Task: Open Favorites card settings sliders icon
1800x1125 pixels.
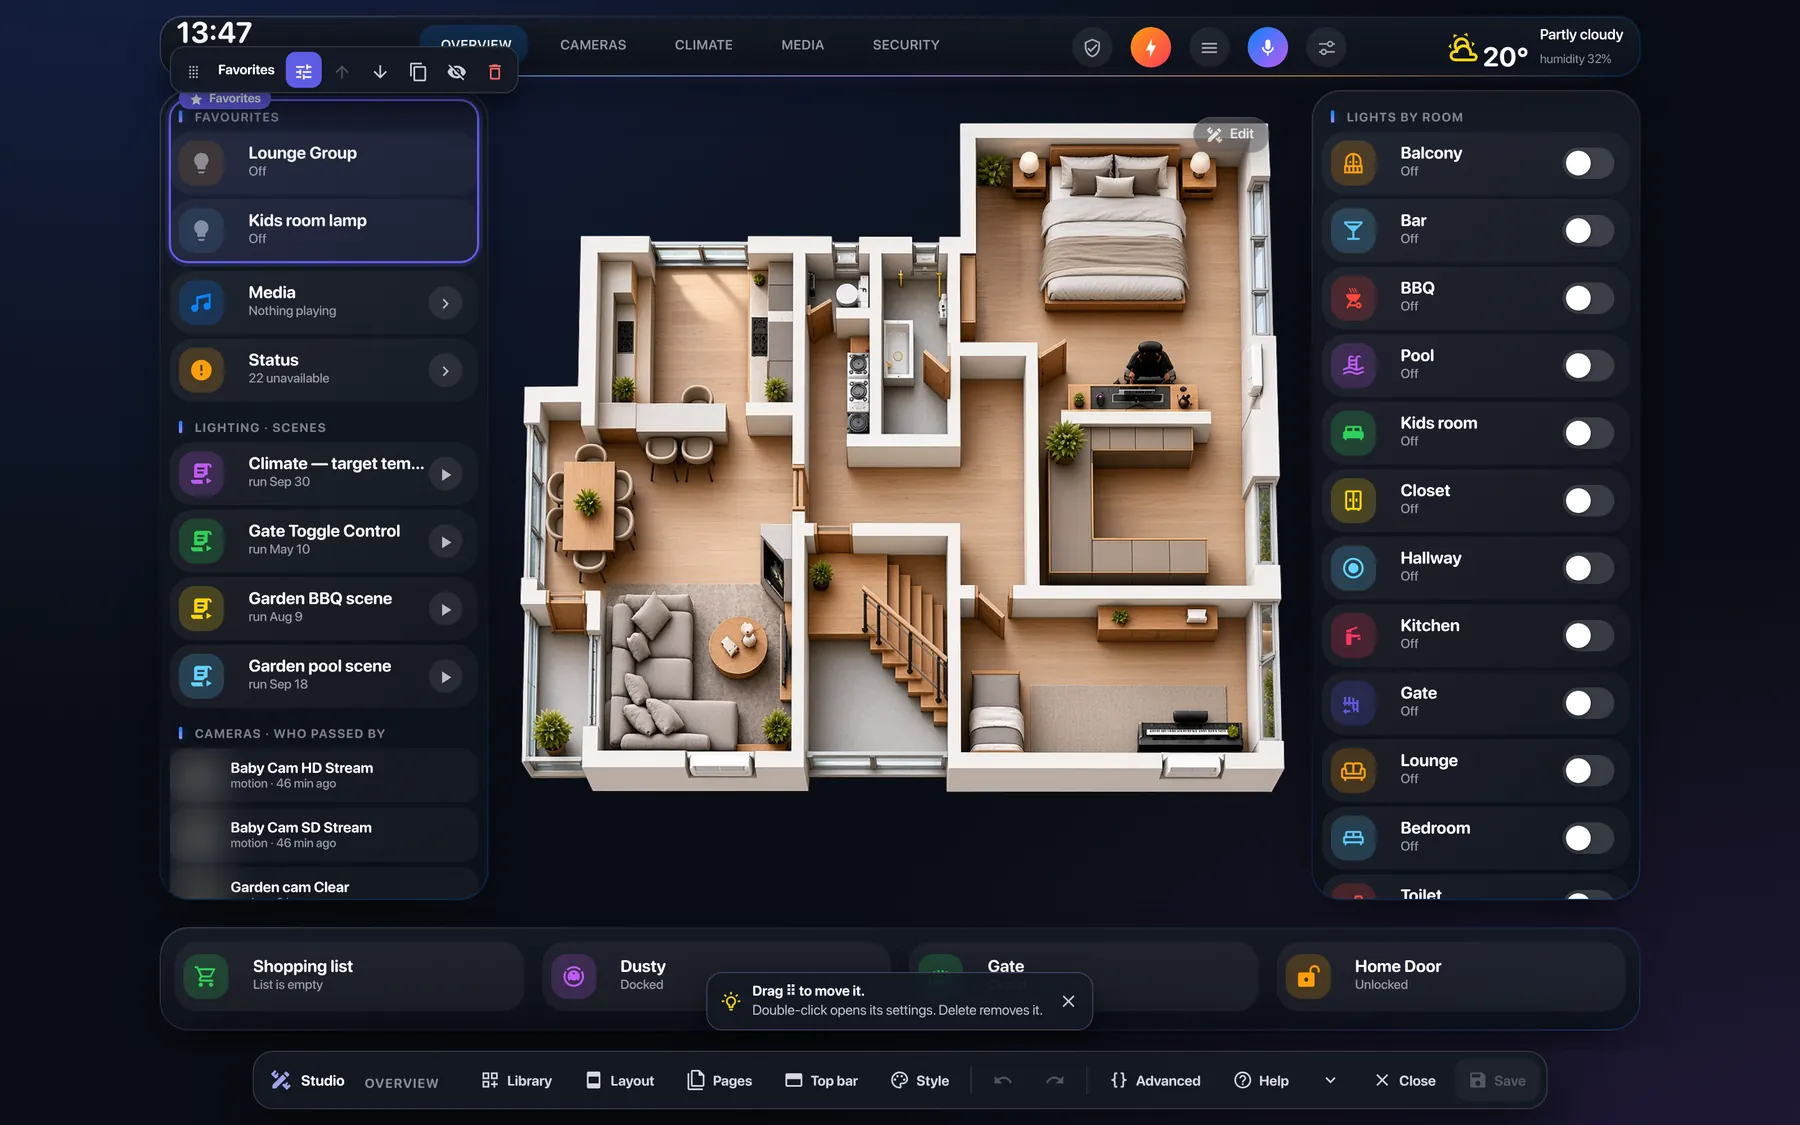Action: tap(304, 71)
